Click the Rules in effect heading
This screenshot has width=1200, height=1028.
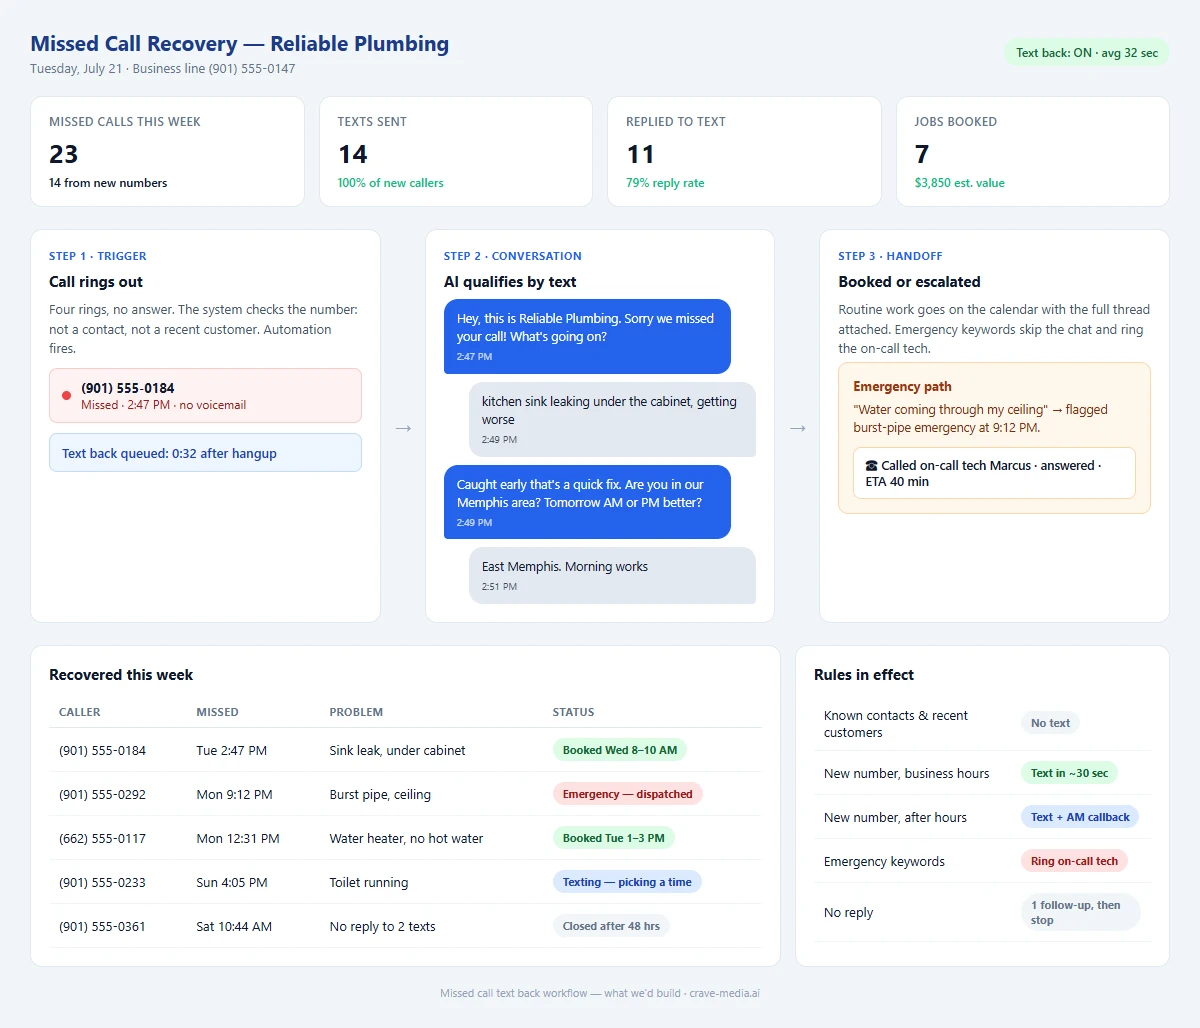point(864,675)
